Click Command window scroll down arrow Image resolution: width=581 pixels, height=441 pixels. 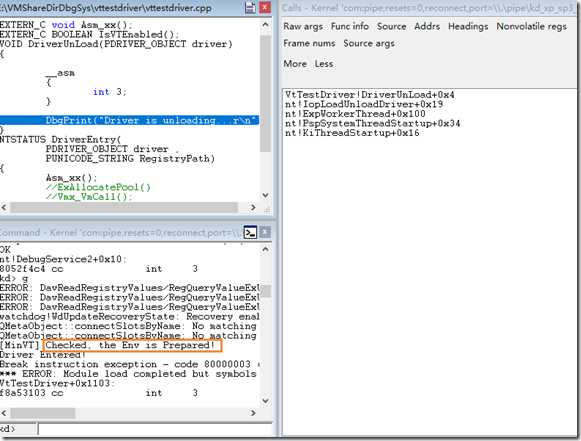[x=265, y=401]
